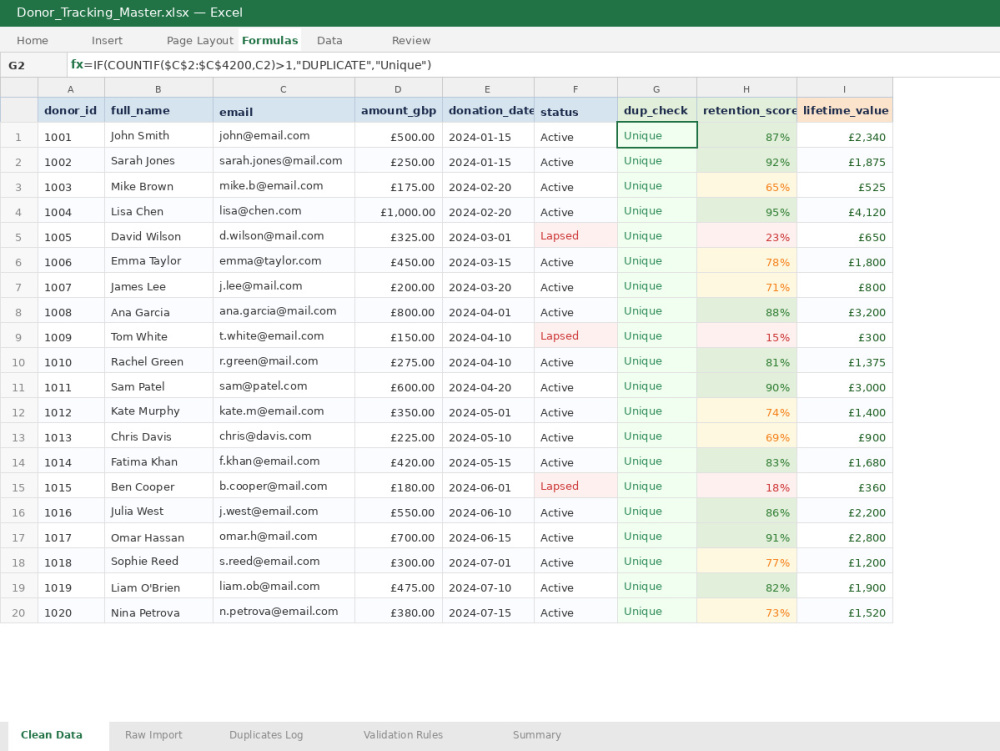
Task: Select column C header
Action: 283,89
